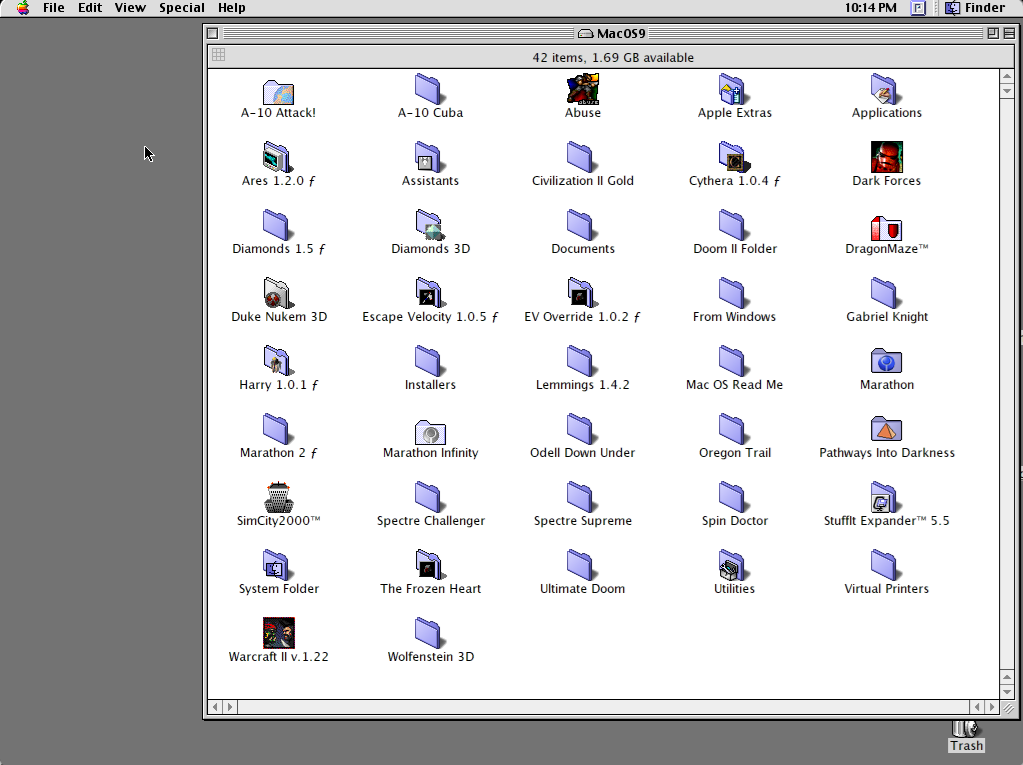Select the Civilization II Gold folder
1023x765 pixels.
[x=581, y=157]
